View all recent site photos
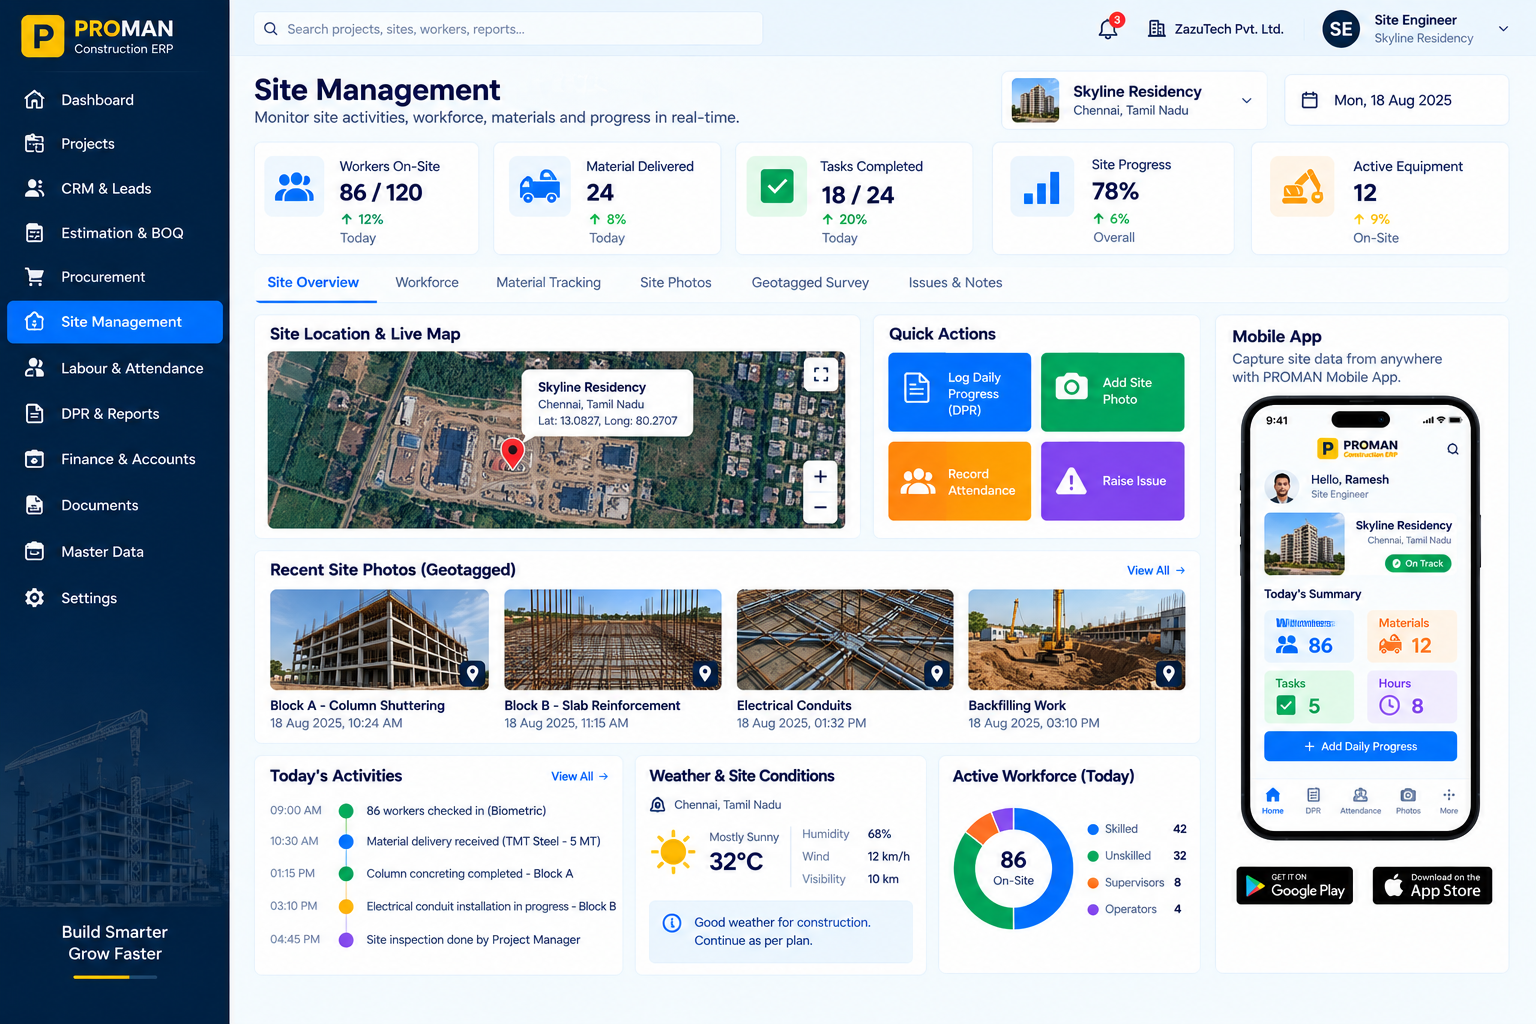1536x1024 pixels. [x=1155, y=570]
